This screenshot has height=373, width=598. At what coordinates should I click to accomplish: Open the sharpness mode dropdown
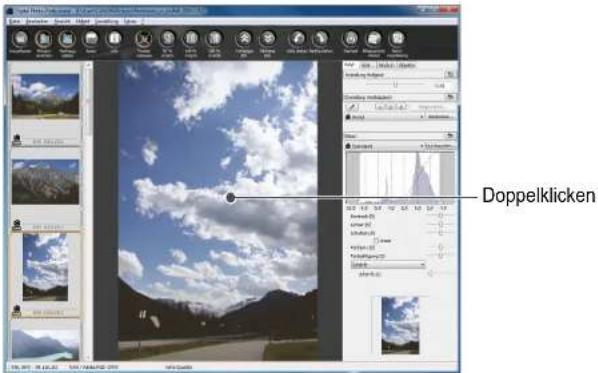tap(388, 265)
